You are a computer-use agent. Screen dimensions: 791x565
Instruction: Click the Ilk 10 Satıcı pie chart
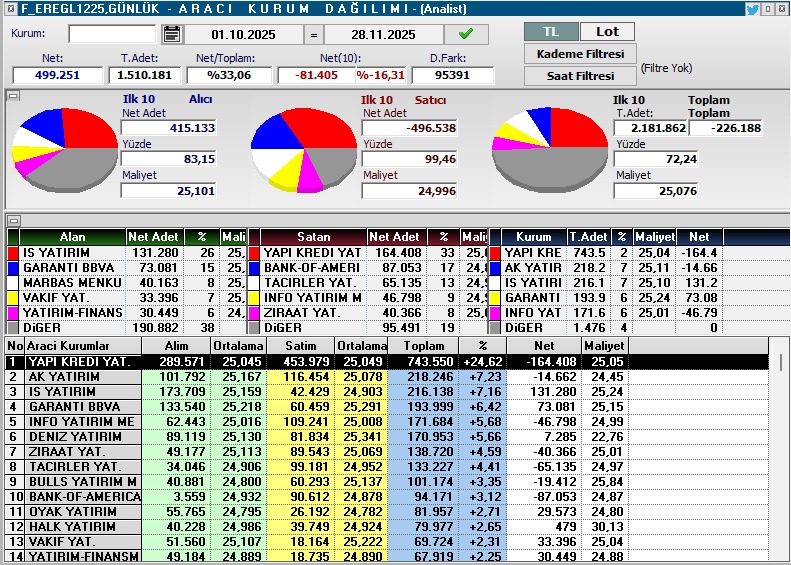click(x=303, y=149)
